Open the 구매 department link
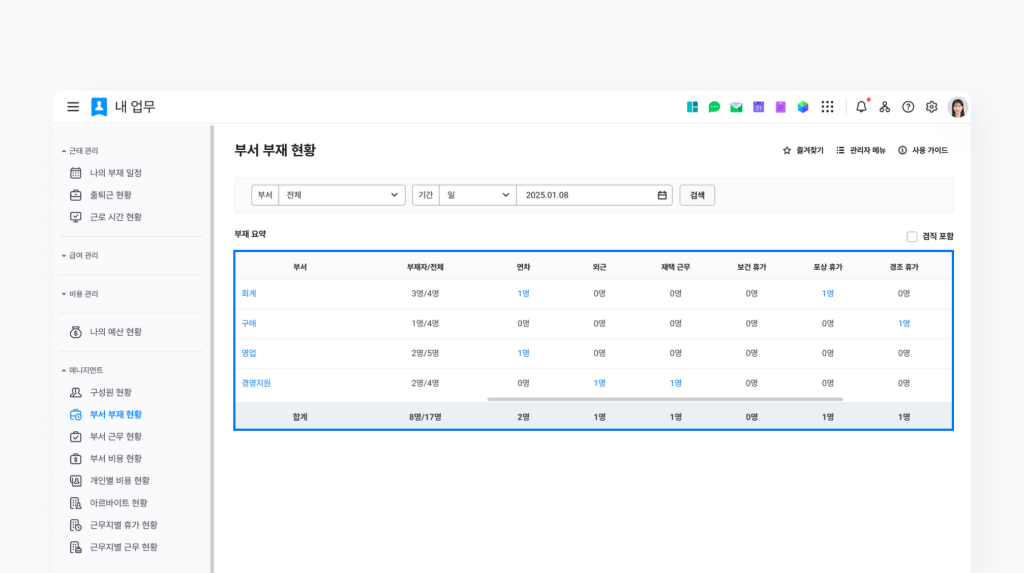The height and width of the screenshot is (573, 1024). 249,323
